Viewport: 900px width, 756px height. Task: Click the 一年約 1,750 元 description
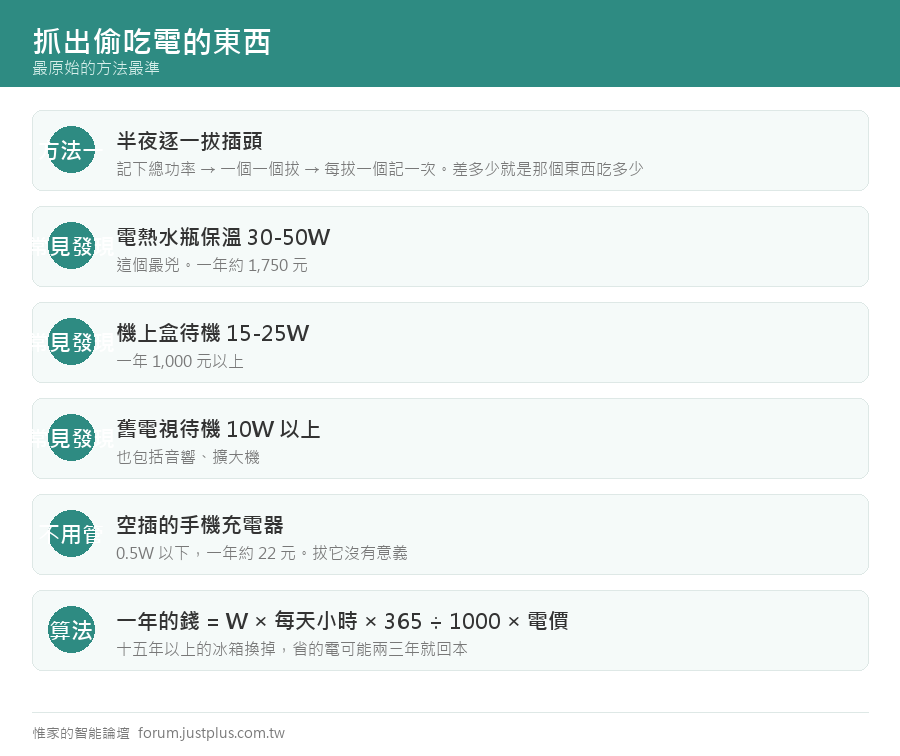click(x=252, y=265)
